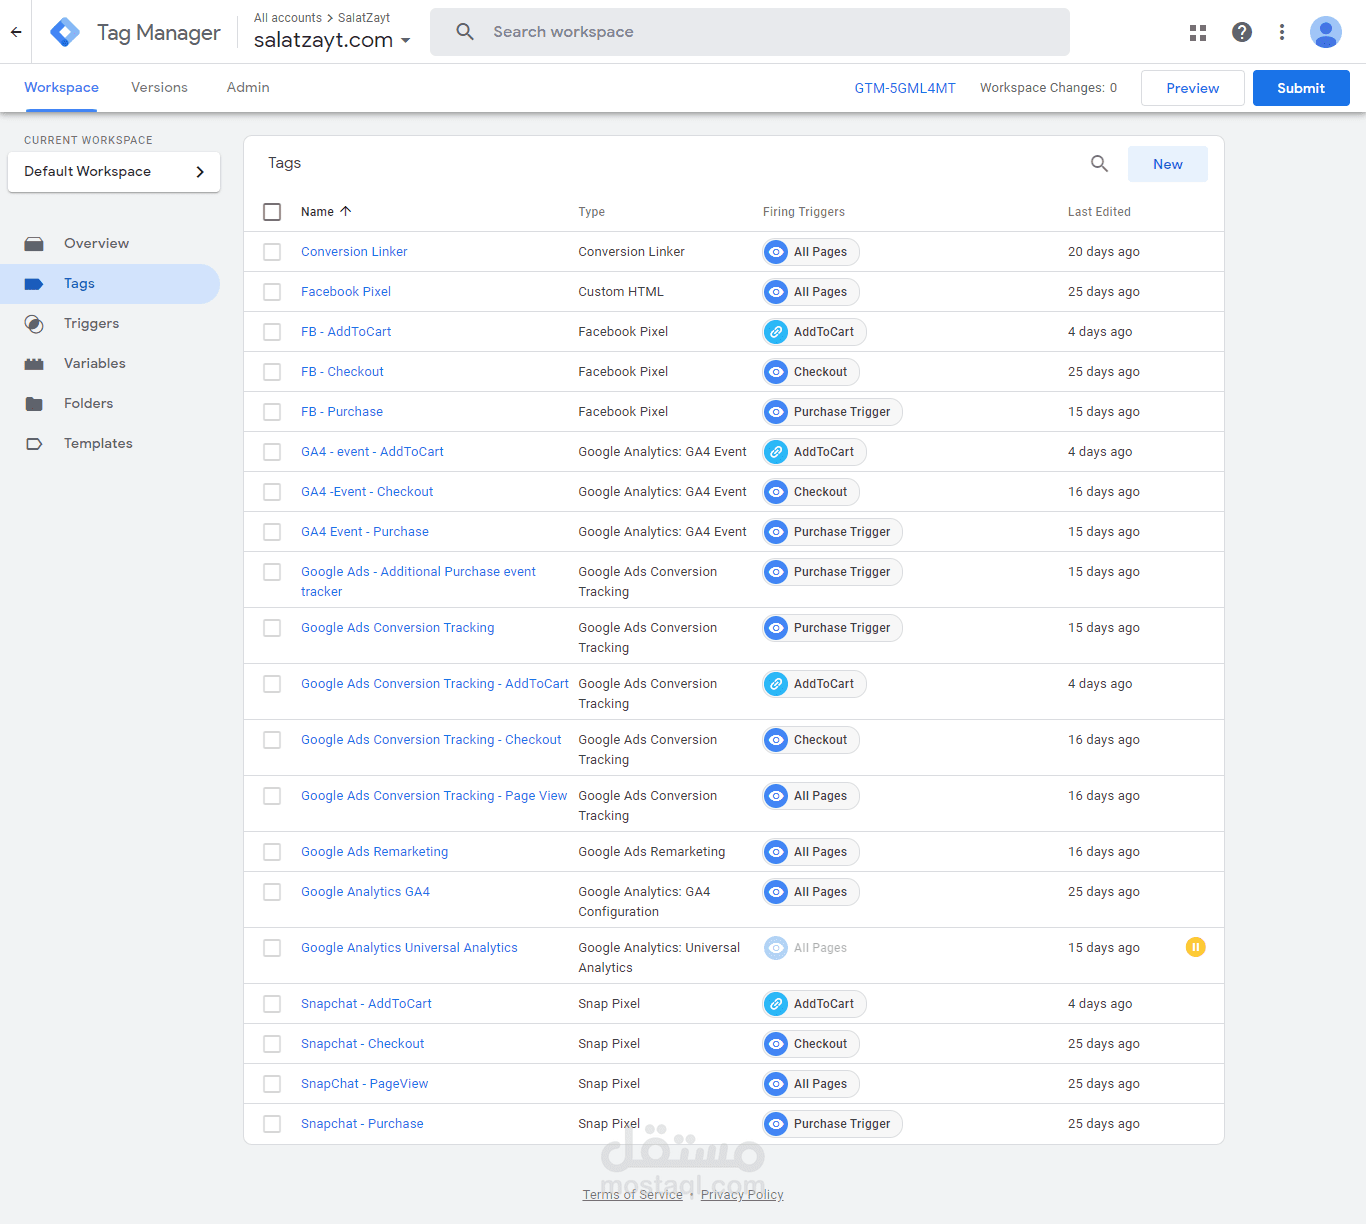Select Tags in the sidebar
This screenshot has height=1224, width=1366.
tap(110, 284)
